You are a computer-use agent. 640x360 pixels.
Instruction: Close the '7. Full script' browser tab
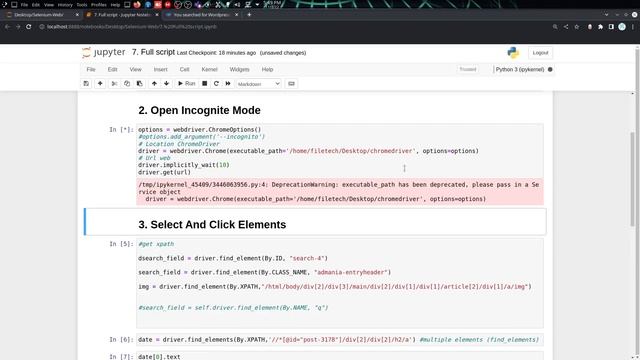157,15
